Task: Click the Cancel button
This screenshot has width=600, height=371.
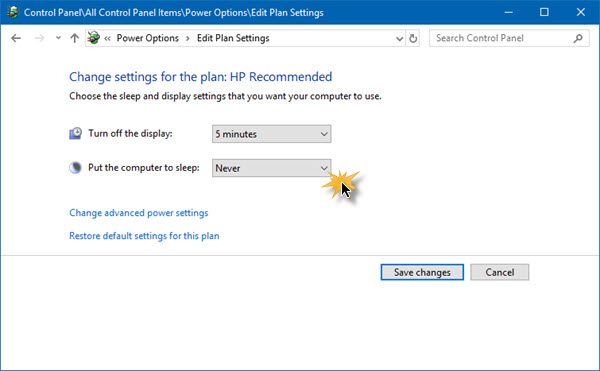Action: (500, 272)
